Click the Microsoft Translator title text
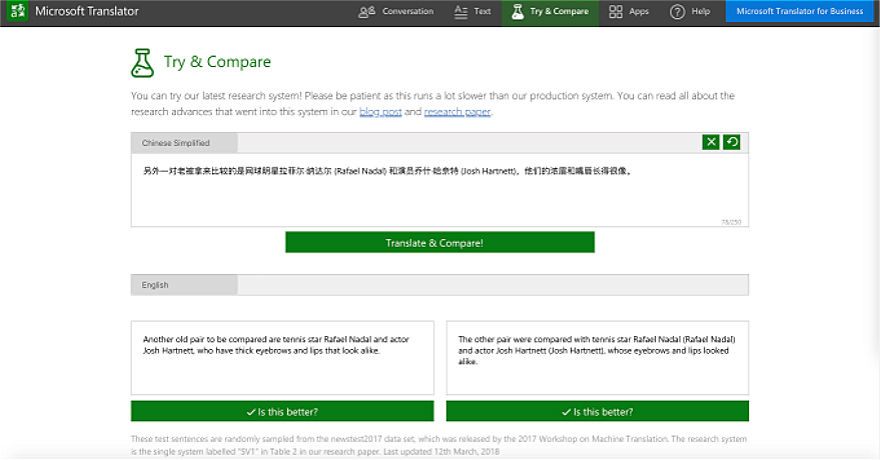 (x=86, y=11)
